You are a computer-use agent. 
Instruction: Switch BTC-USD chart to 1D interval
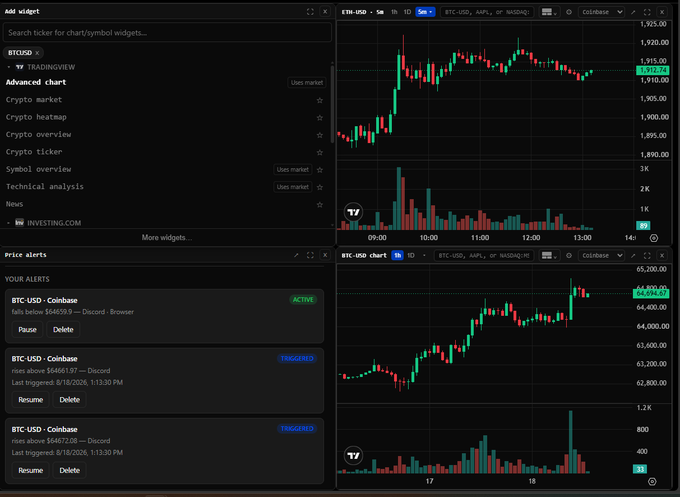tap(411, 255)
